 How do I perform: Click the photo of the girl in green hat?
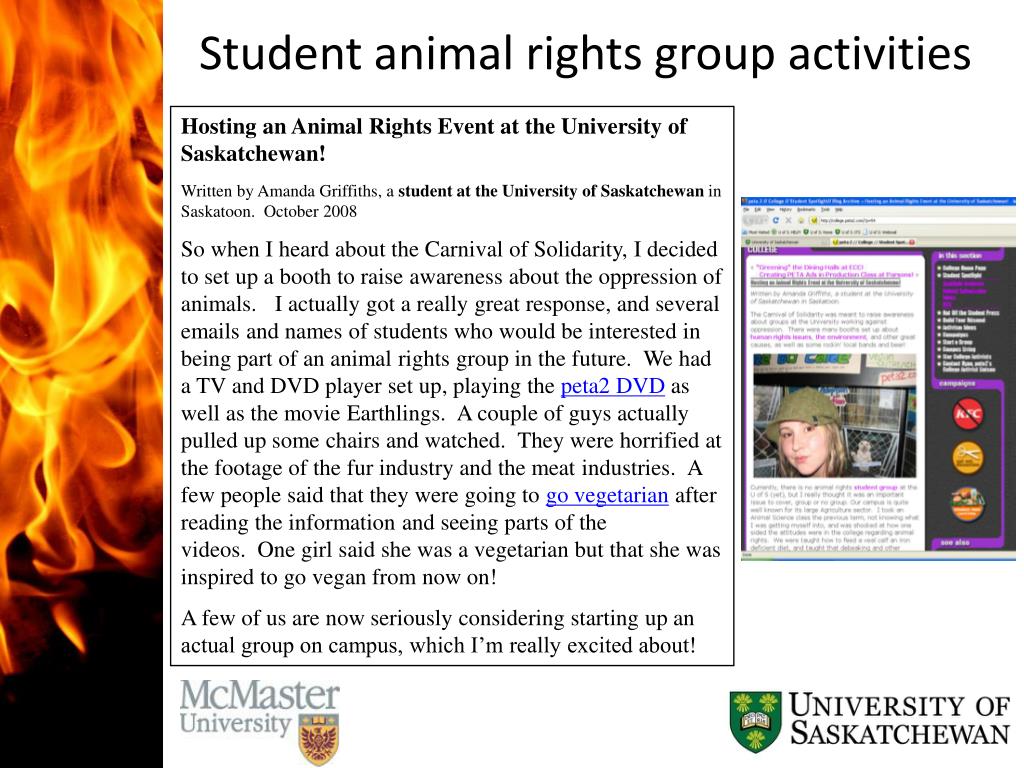click(x=834, y=415)
